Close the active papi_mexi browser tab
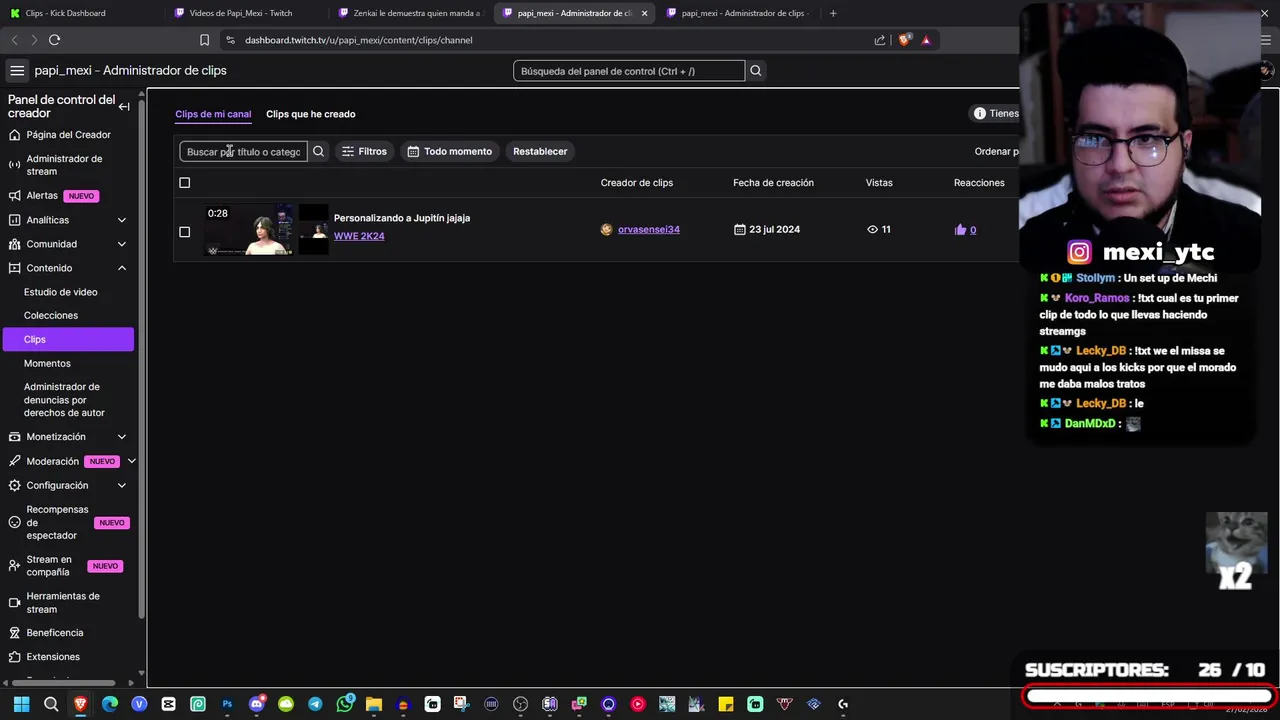 [644, 13]
